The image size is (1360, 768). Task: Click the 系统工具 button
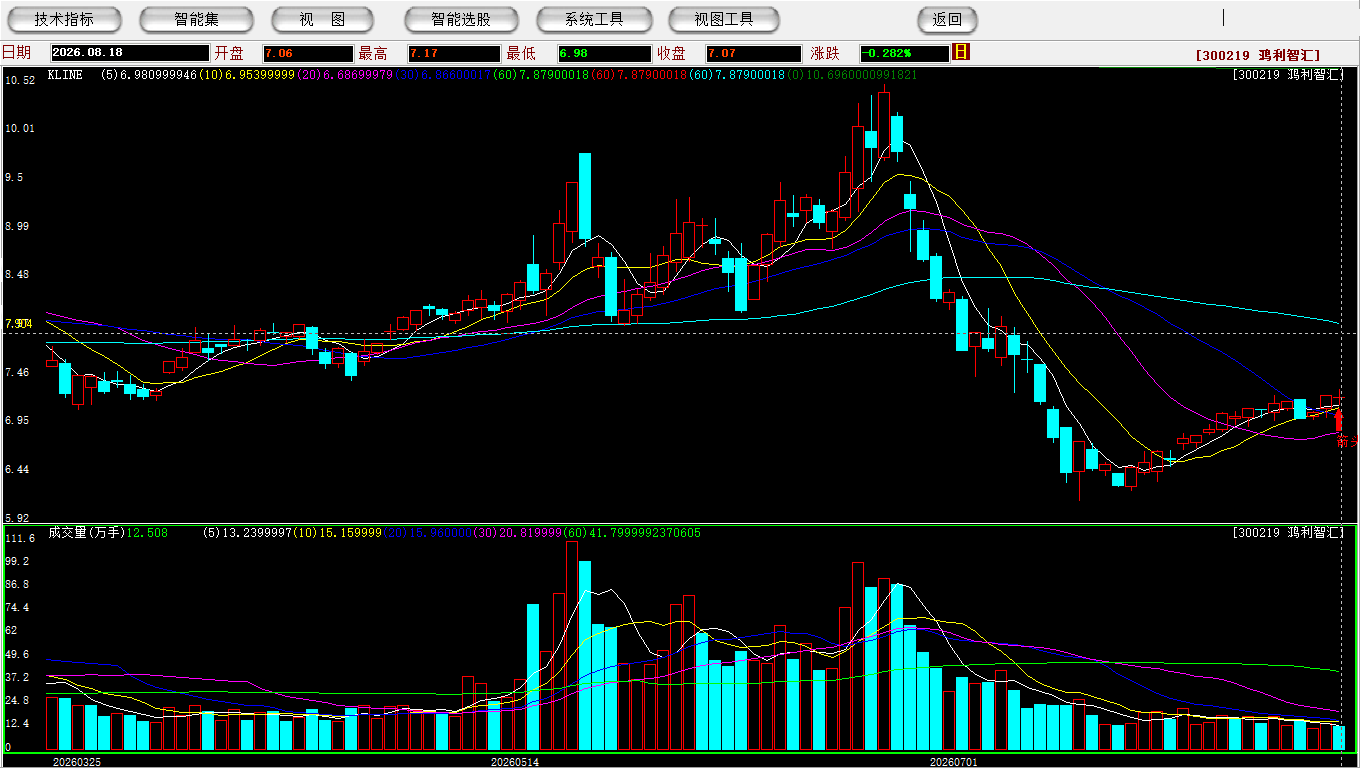[x=594, y=19]
